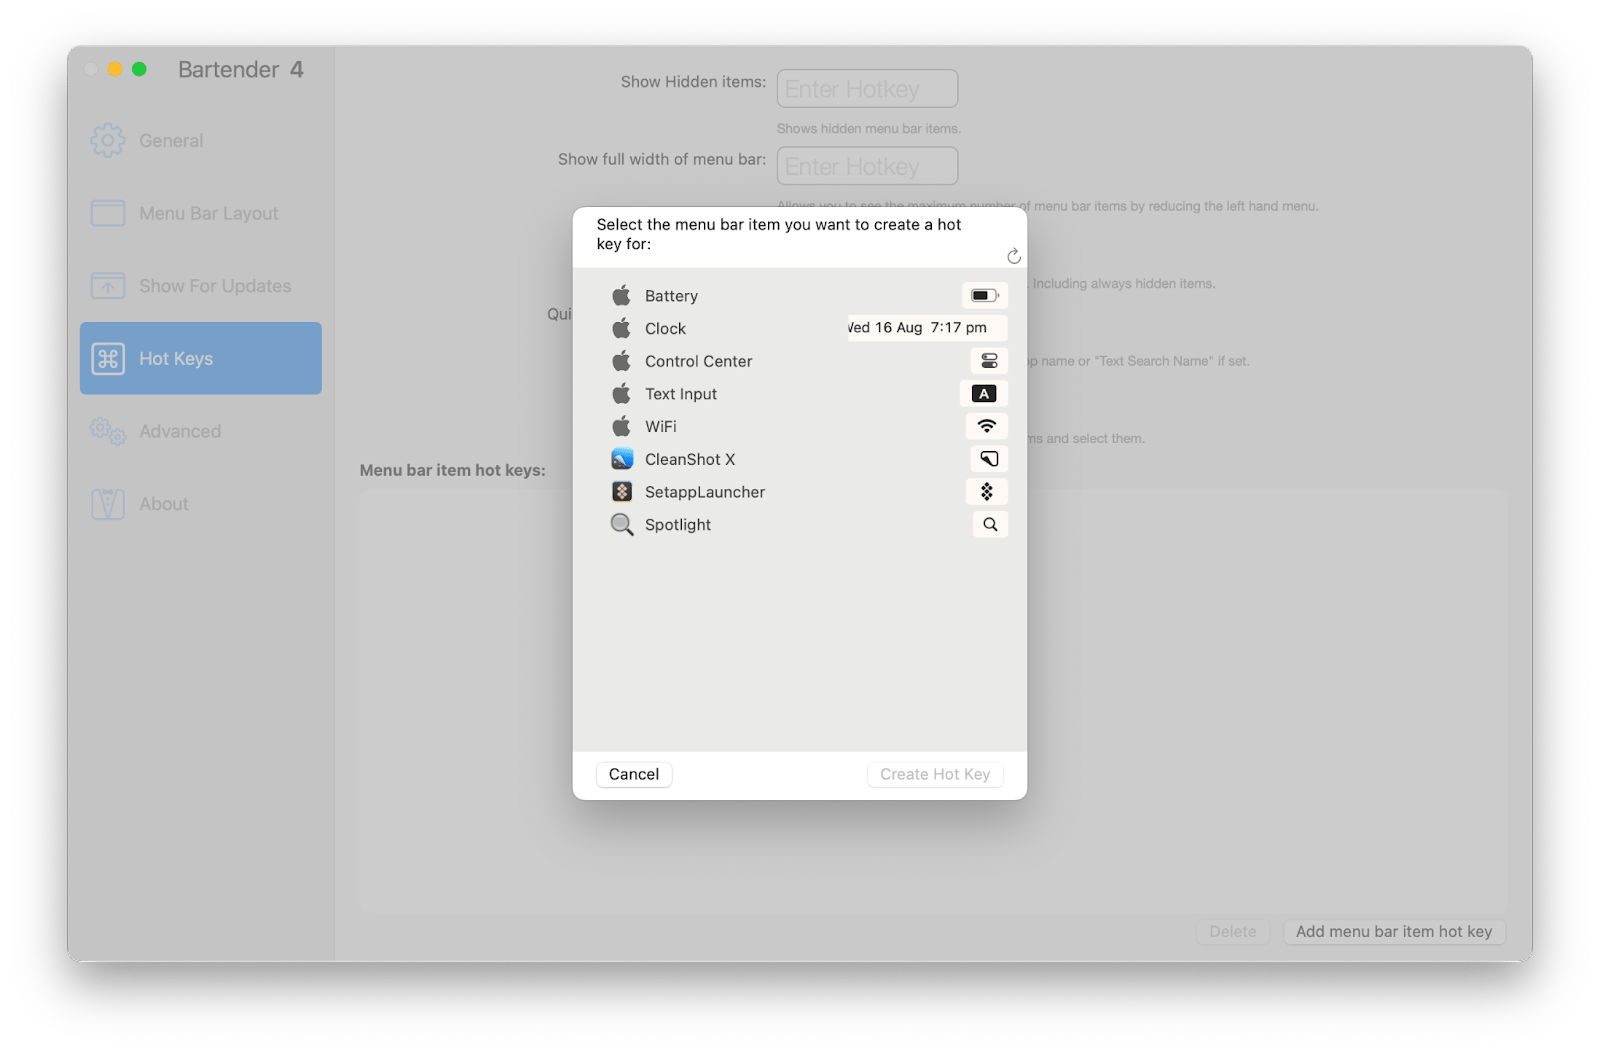The width and height of the screenshot is (1600, 1051).
Task: Select the Hot Keys tab
Action: click(201, 358)
